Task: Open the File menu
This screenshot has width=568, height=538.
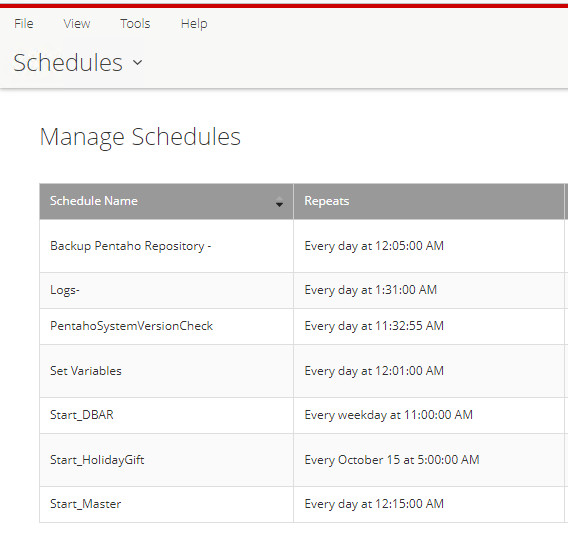Action: point(24,24)
